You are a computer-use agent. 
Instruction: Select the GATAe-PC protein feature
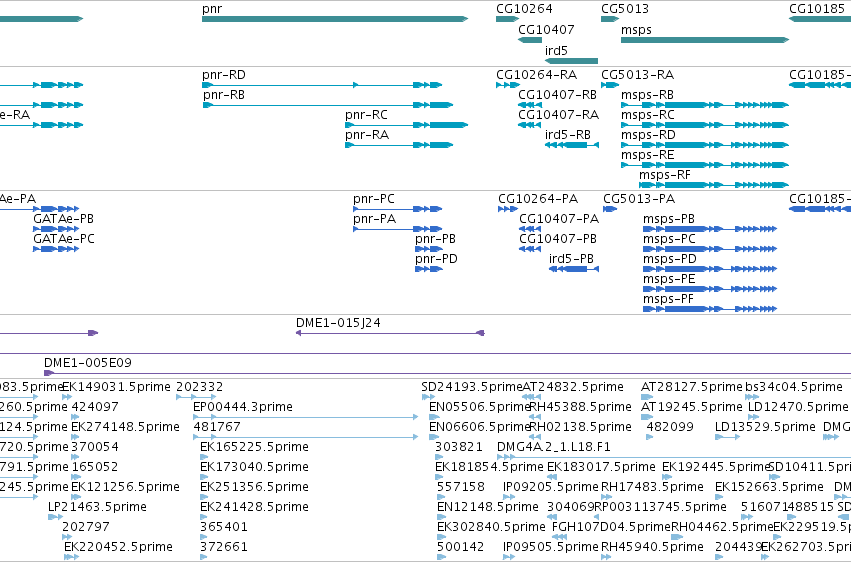pos(56,249)
